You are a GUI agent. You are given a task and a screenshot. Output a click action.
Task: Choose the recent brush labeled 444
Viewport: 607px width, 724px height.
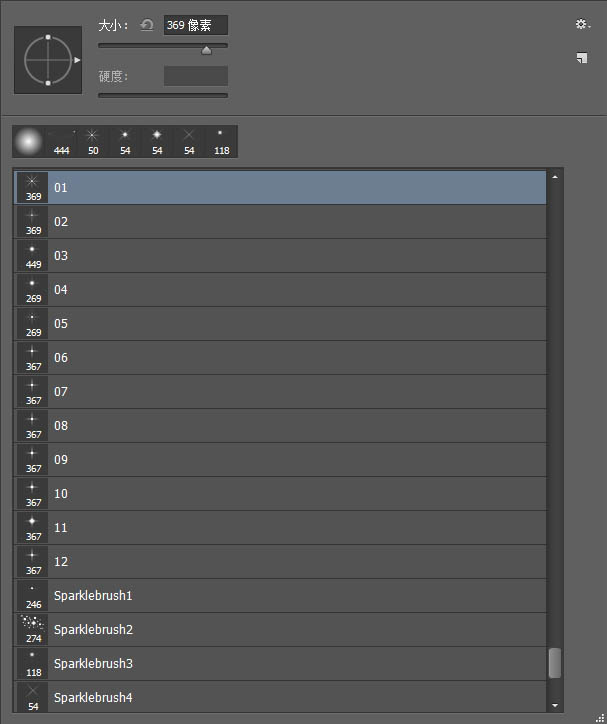tap(61, 141)
